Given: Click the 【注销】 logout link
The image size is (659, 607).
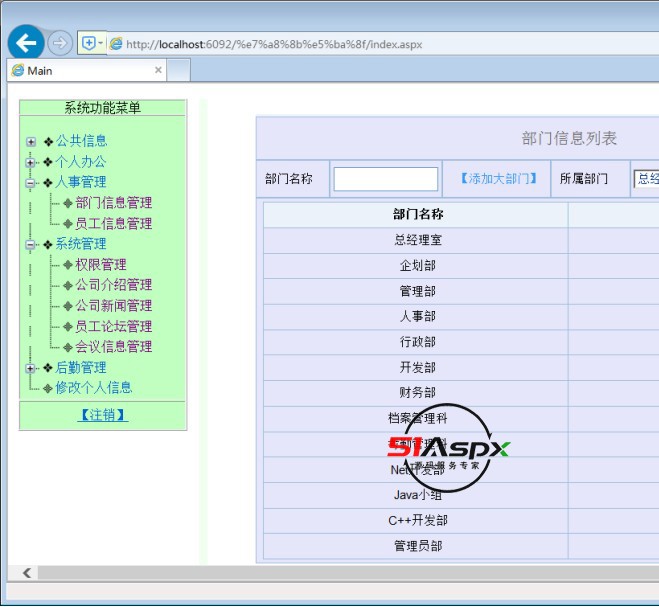Looking at the screenshot, I should coord(103,415).
